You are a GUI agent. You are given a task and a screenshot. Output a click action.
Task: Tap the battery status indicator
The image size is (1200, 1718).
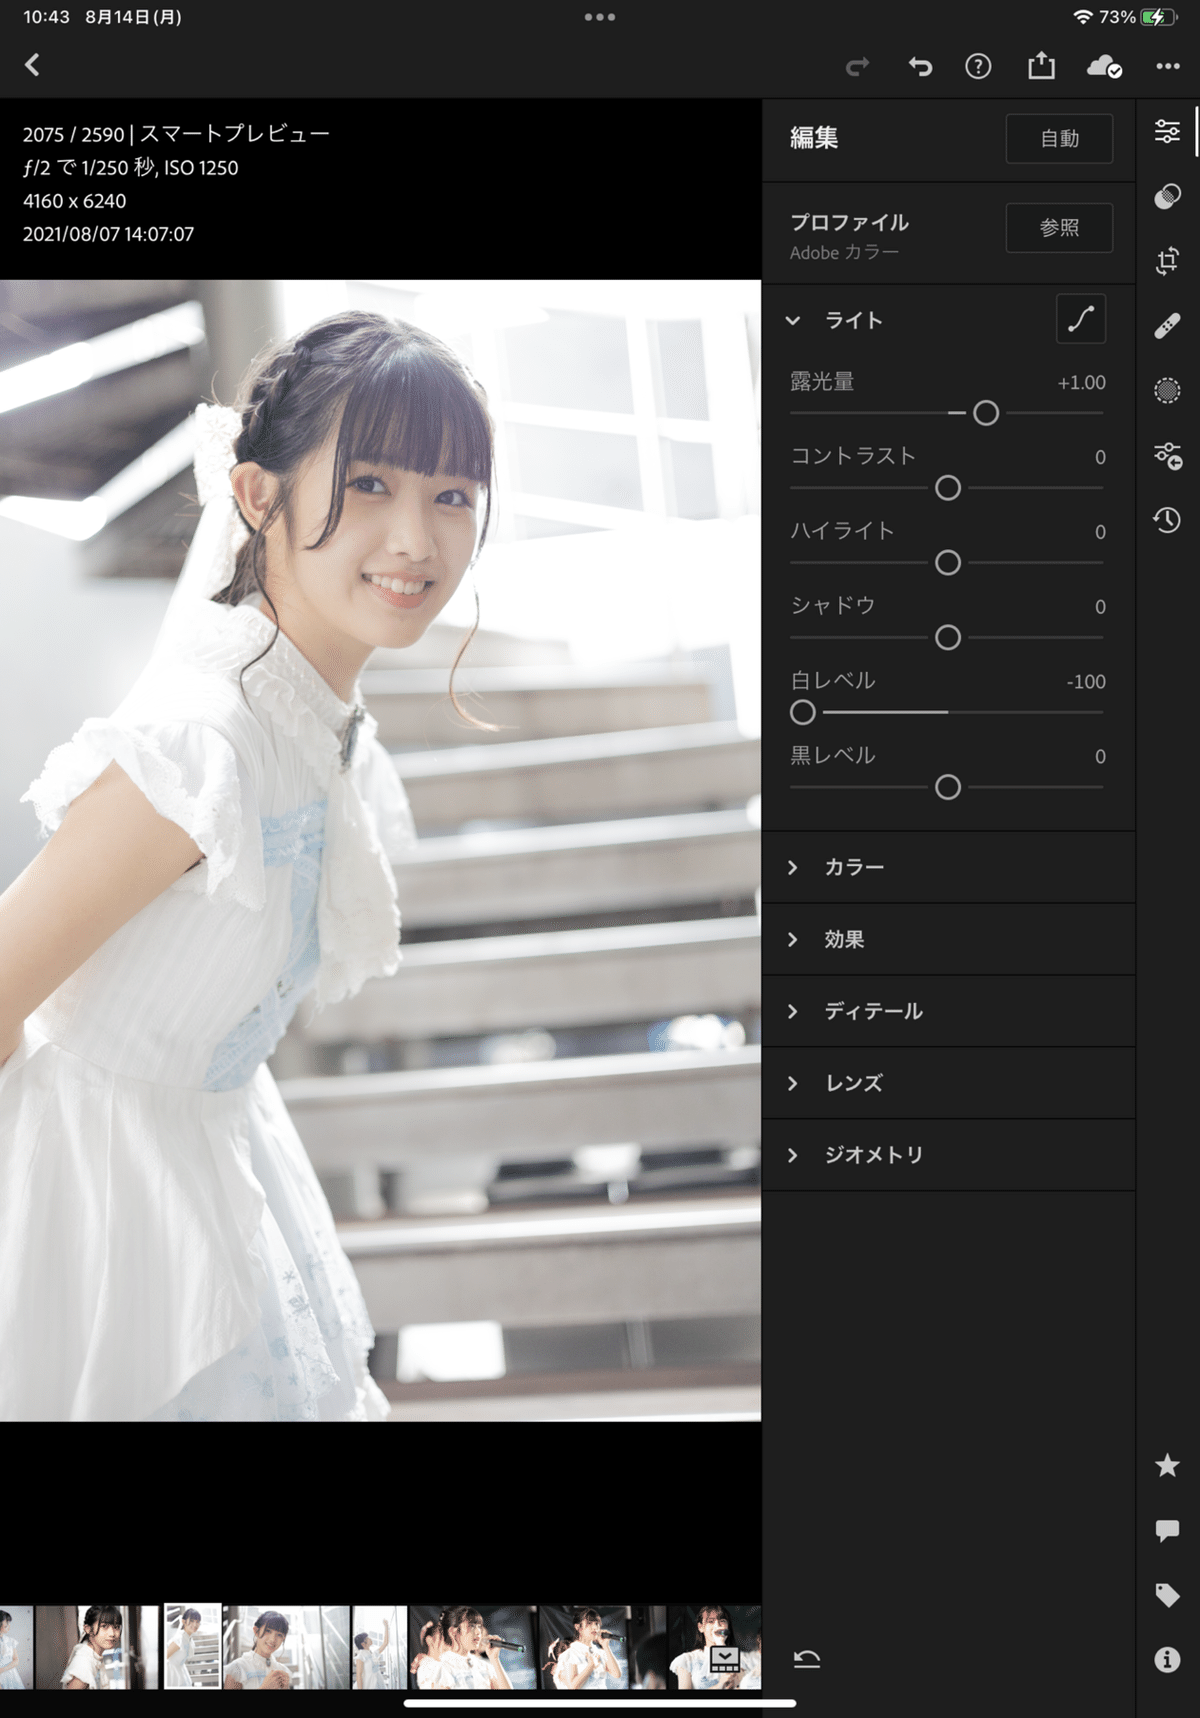(x=1160, y=17)
